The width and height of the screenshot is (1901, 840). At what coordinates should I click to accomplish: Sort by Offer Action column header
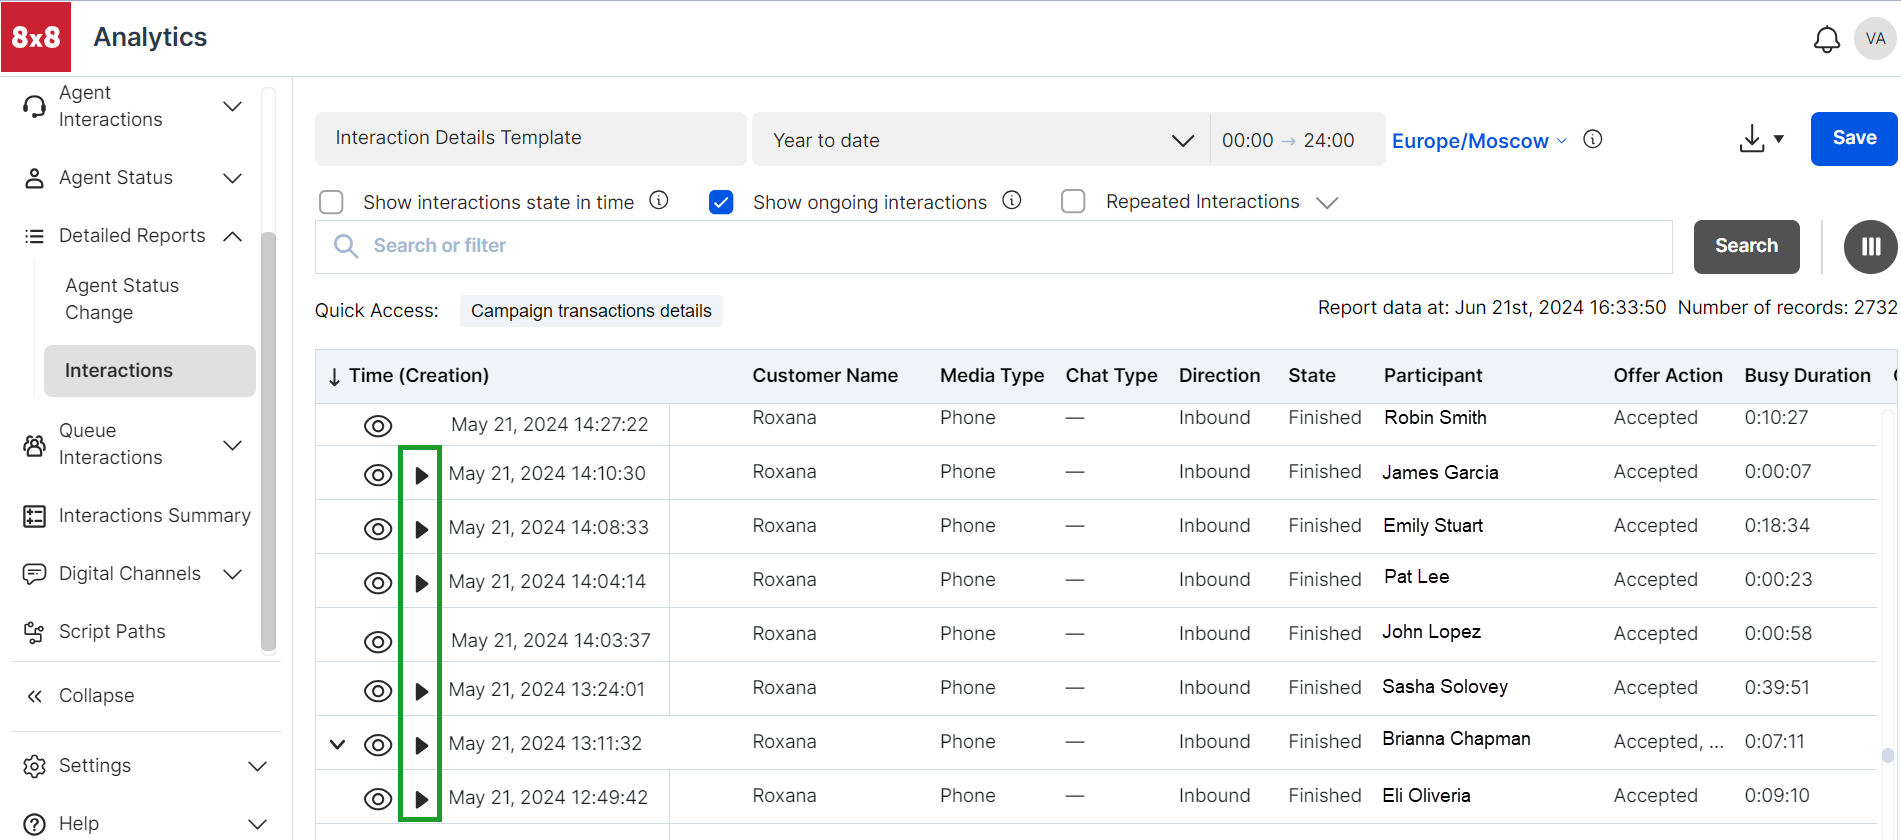[x=1668, y=376]
